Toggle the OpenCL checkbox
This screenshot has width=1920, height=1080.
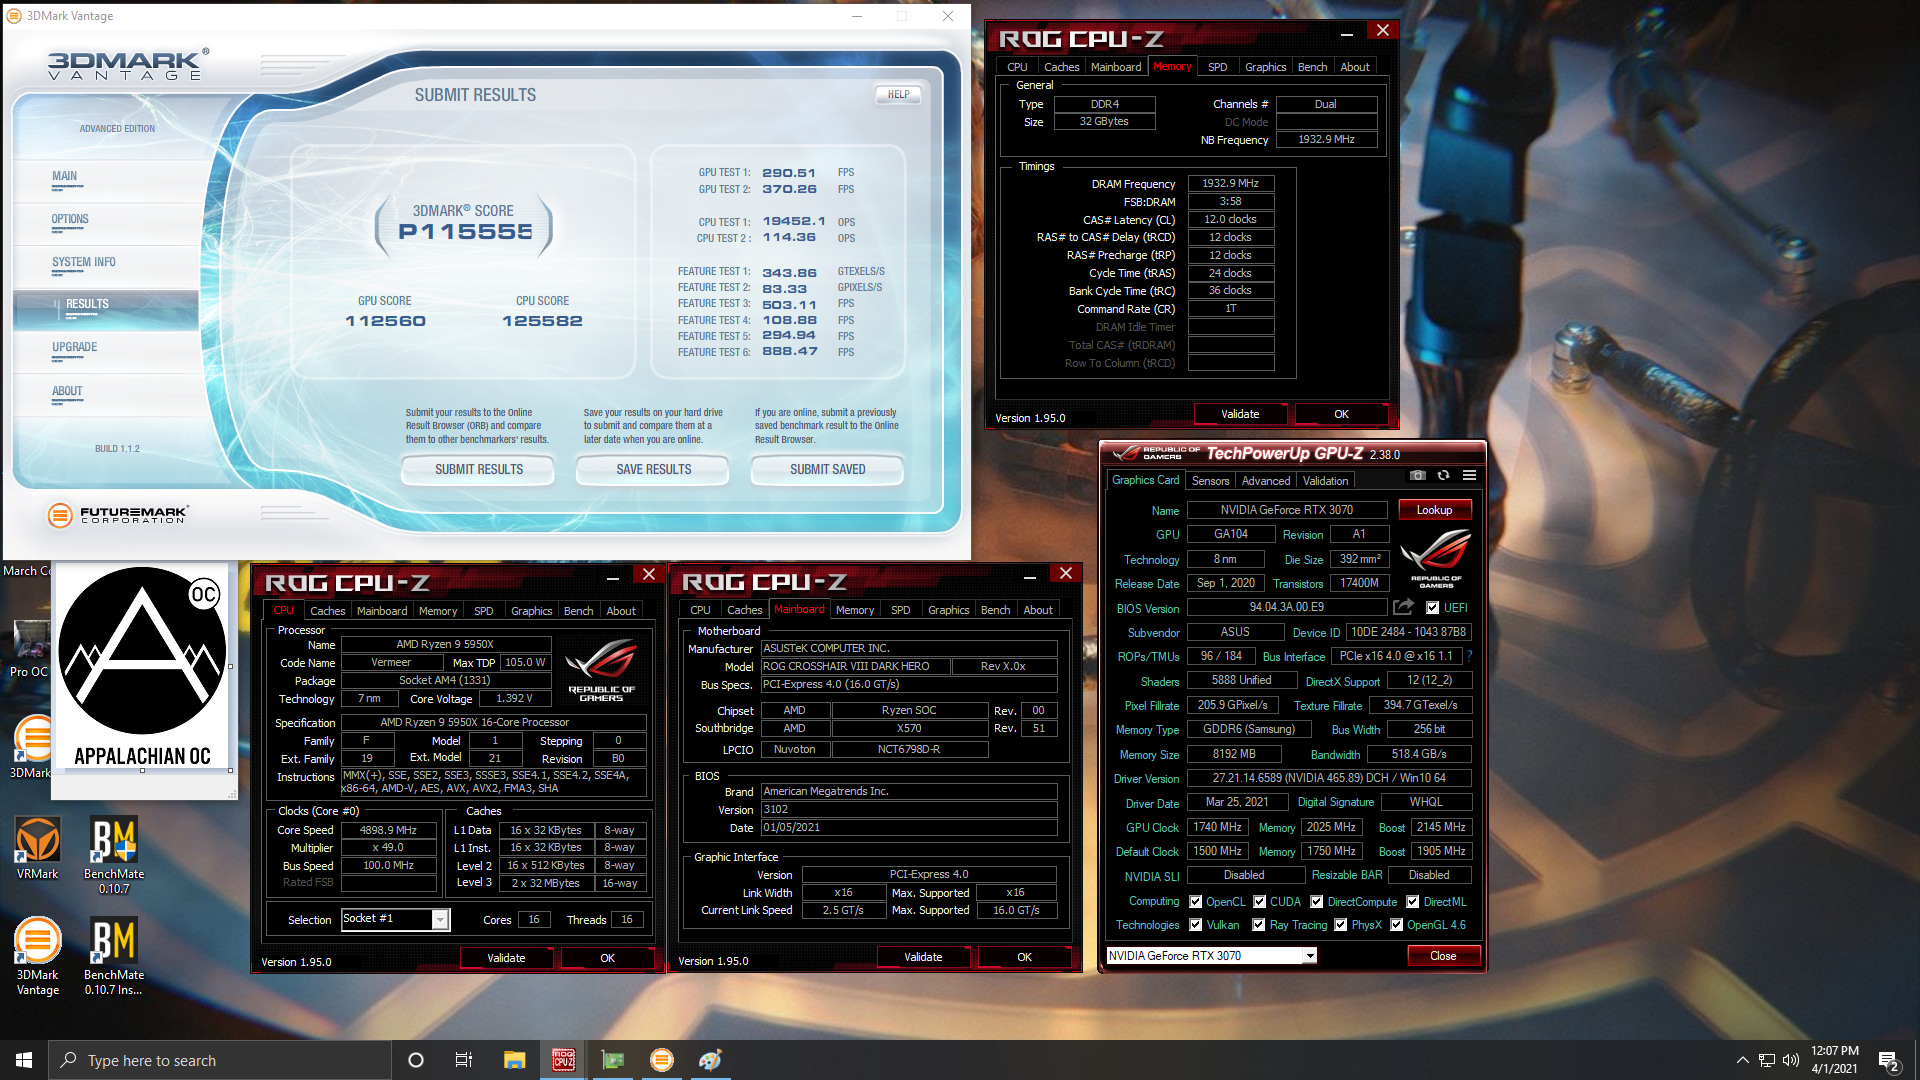1195,901
